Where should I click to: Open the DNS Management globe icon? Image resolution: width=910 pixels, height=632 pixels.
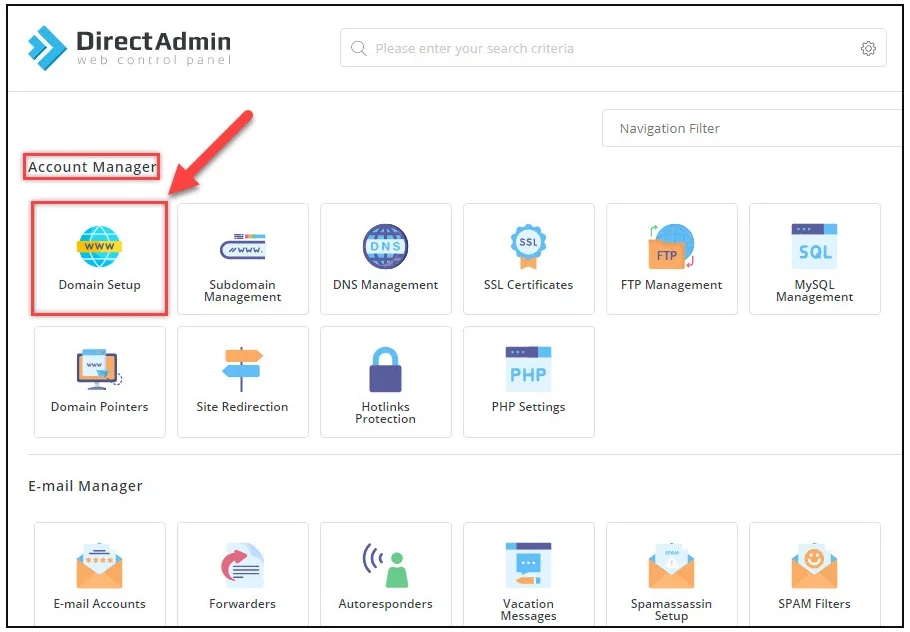[x=385, y=246]
